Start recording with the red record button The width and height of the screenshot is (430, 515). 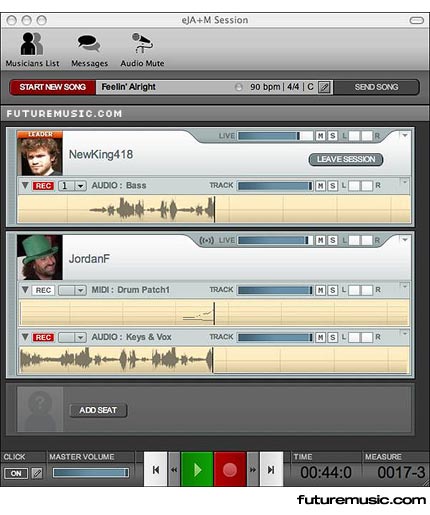(230, 470)
